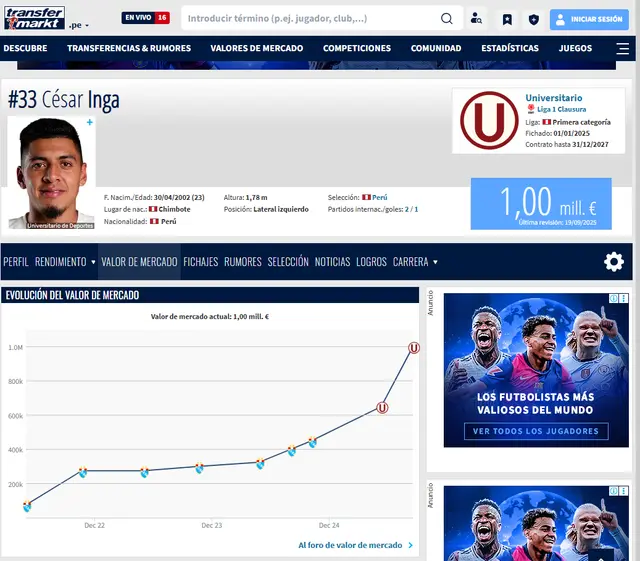
Task: Click the En Vivo live scores button
Action: (145, 18)
